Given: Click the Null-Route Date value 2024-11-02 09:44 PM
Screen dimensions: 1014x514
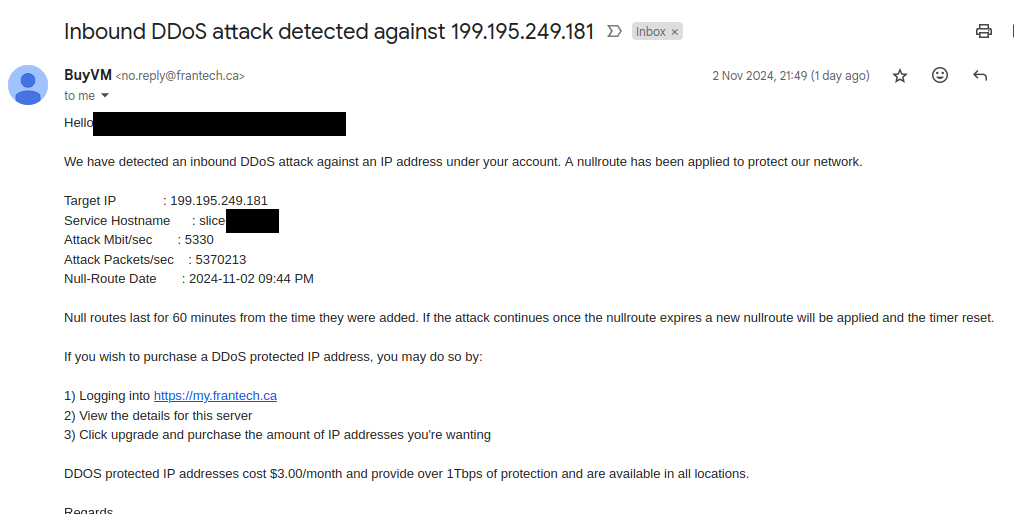Looking at the screenshot, I should pos(251,279).
